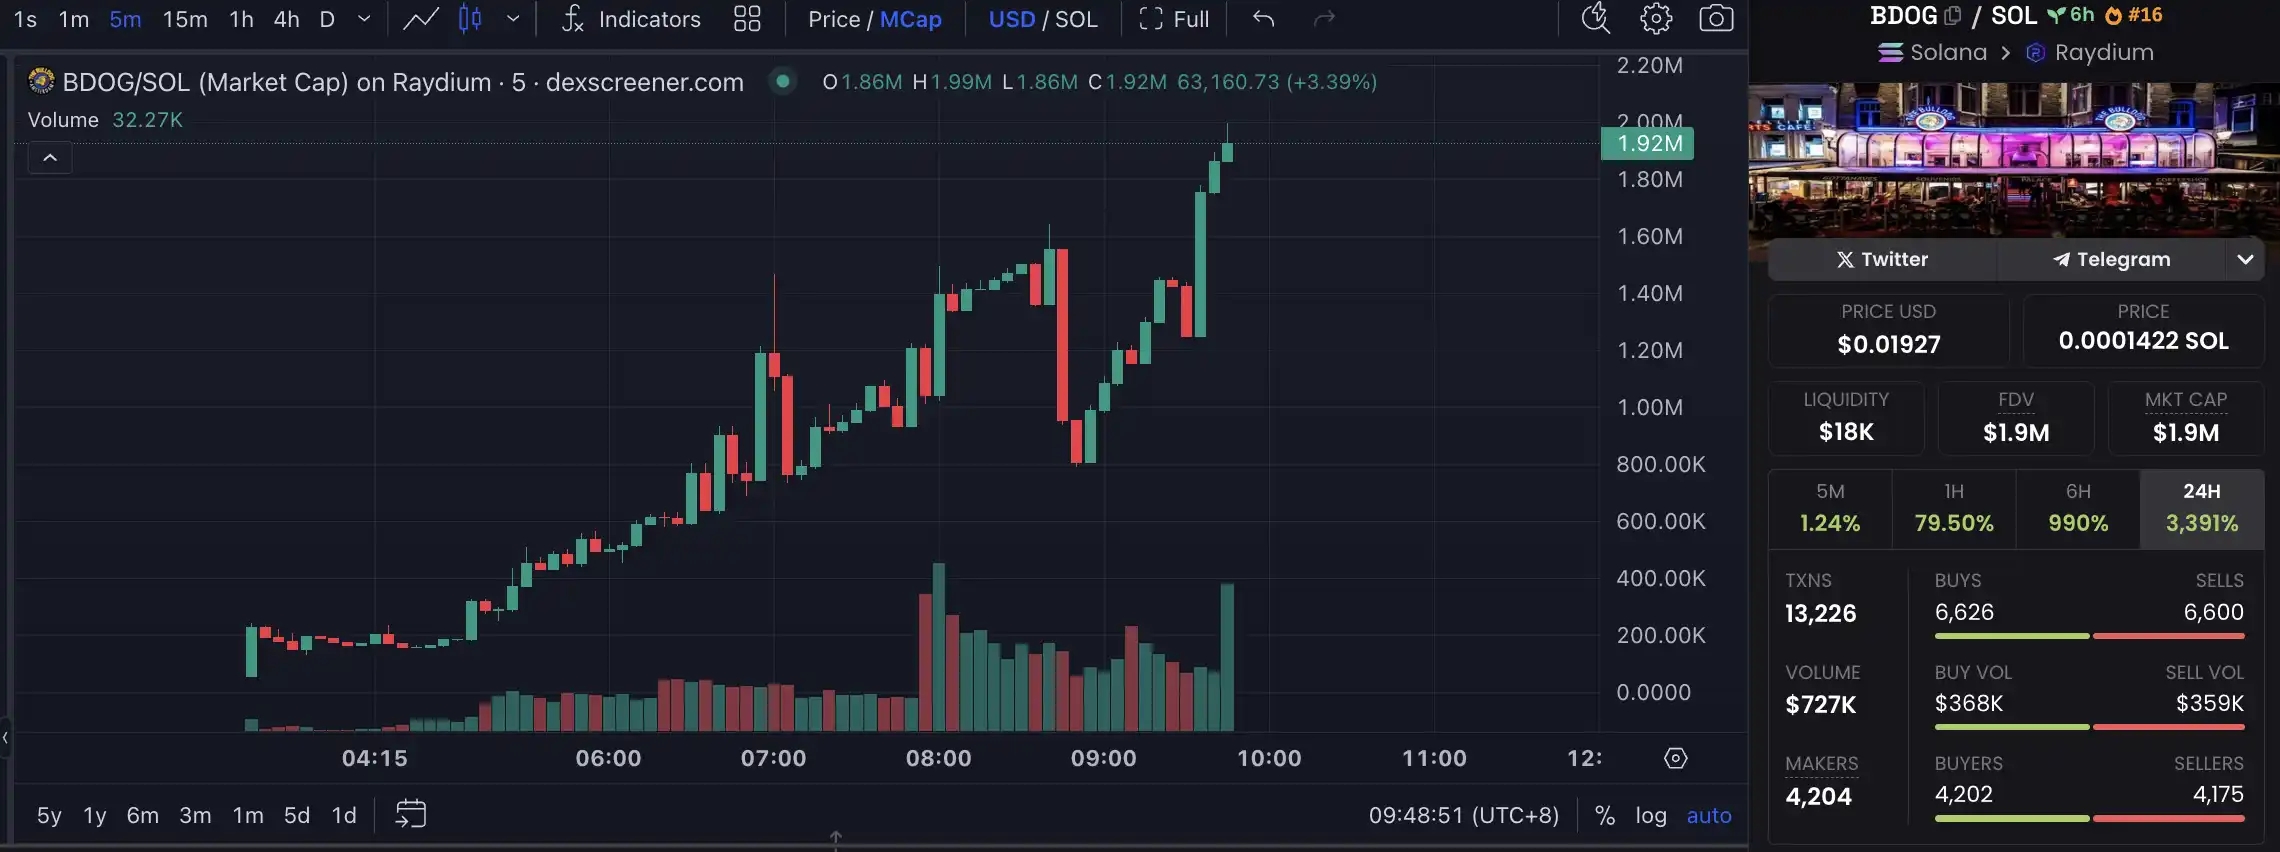Open the Twitter link

pos(1882,259)
